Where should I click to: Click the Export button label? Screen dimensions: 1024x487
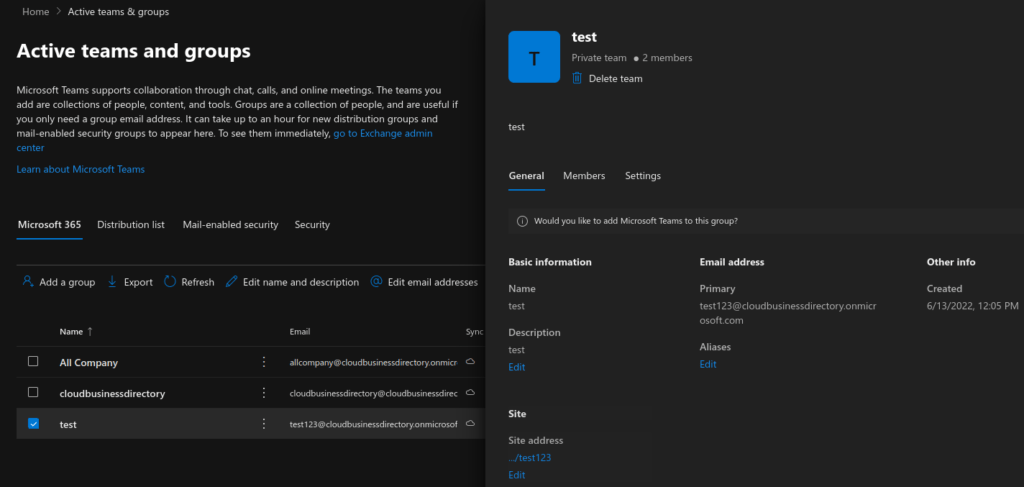pyautogui.click(x=138, y=282)
